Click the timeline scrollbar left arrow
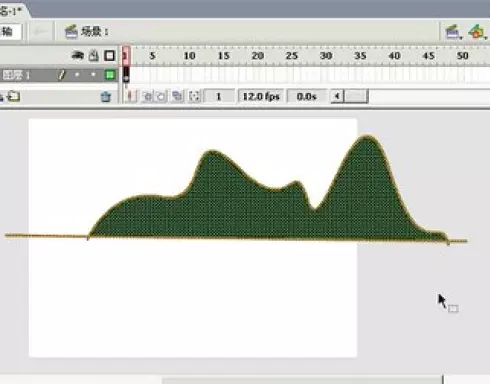The width and height of the screenshot is (490, 384). 337,96
